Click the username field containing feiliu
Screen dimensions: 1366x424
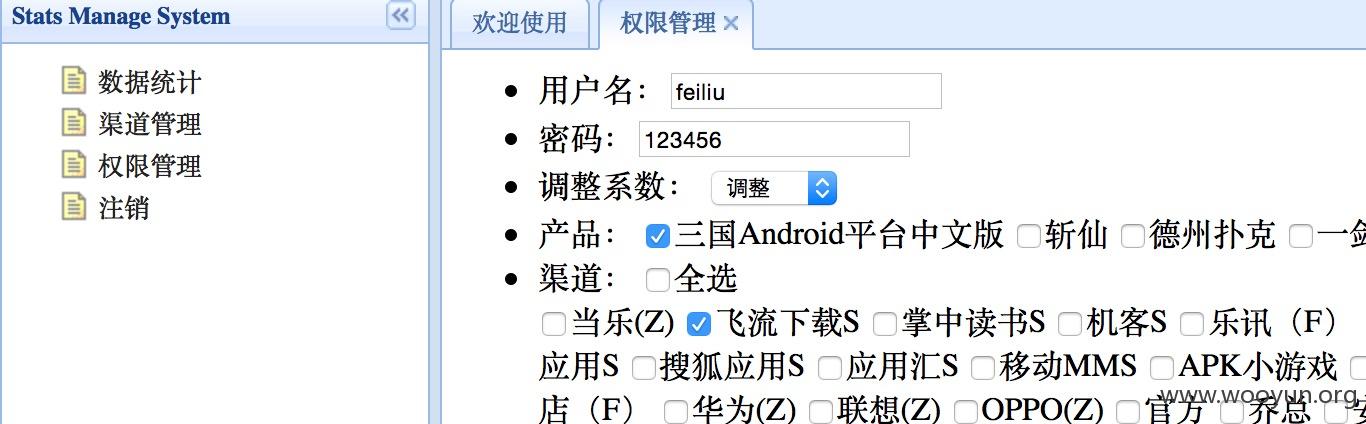coord(806,91)
